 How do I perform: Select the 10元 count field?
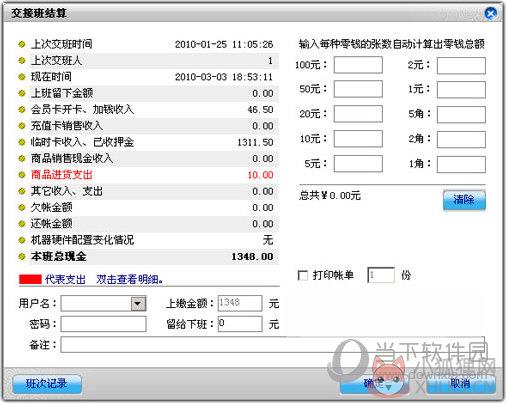358,139
